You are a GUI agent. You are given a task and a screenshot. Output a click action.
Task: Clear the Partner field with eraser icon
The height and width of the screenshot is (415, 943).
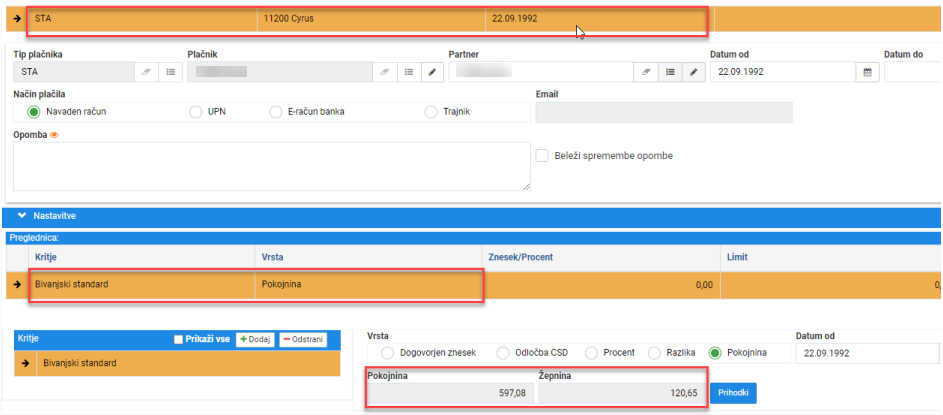point(645,72)
